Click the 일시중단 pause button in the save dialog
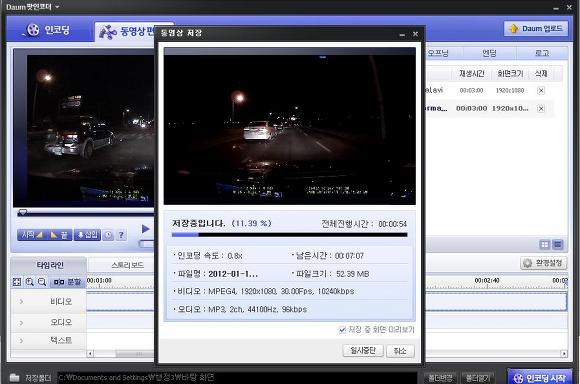Image resolution: width=580 pixels, height=384 pixels. click(x=363, y=350)
